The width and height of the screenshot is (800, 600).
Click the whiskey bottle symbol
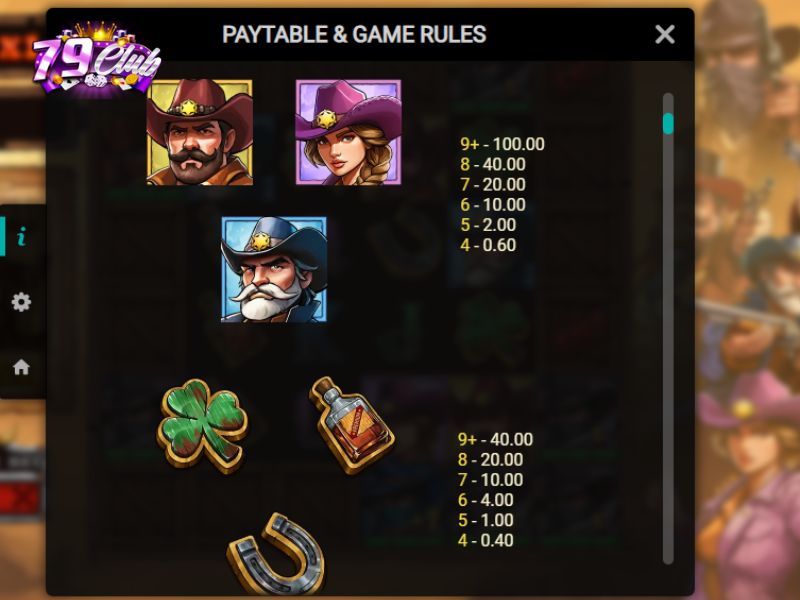[x=352, y=425]
